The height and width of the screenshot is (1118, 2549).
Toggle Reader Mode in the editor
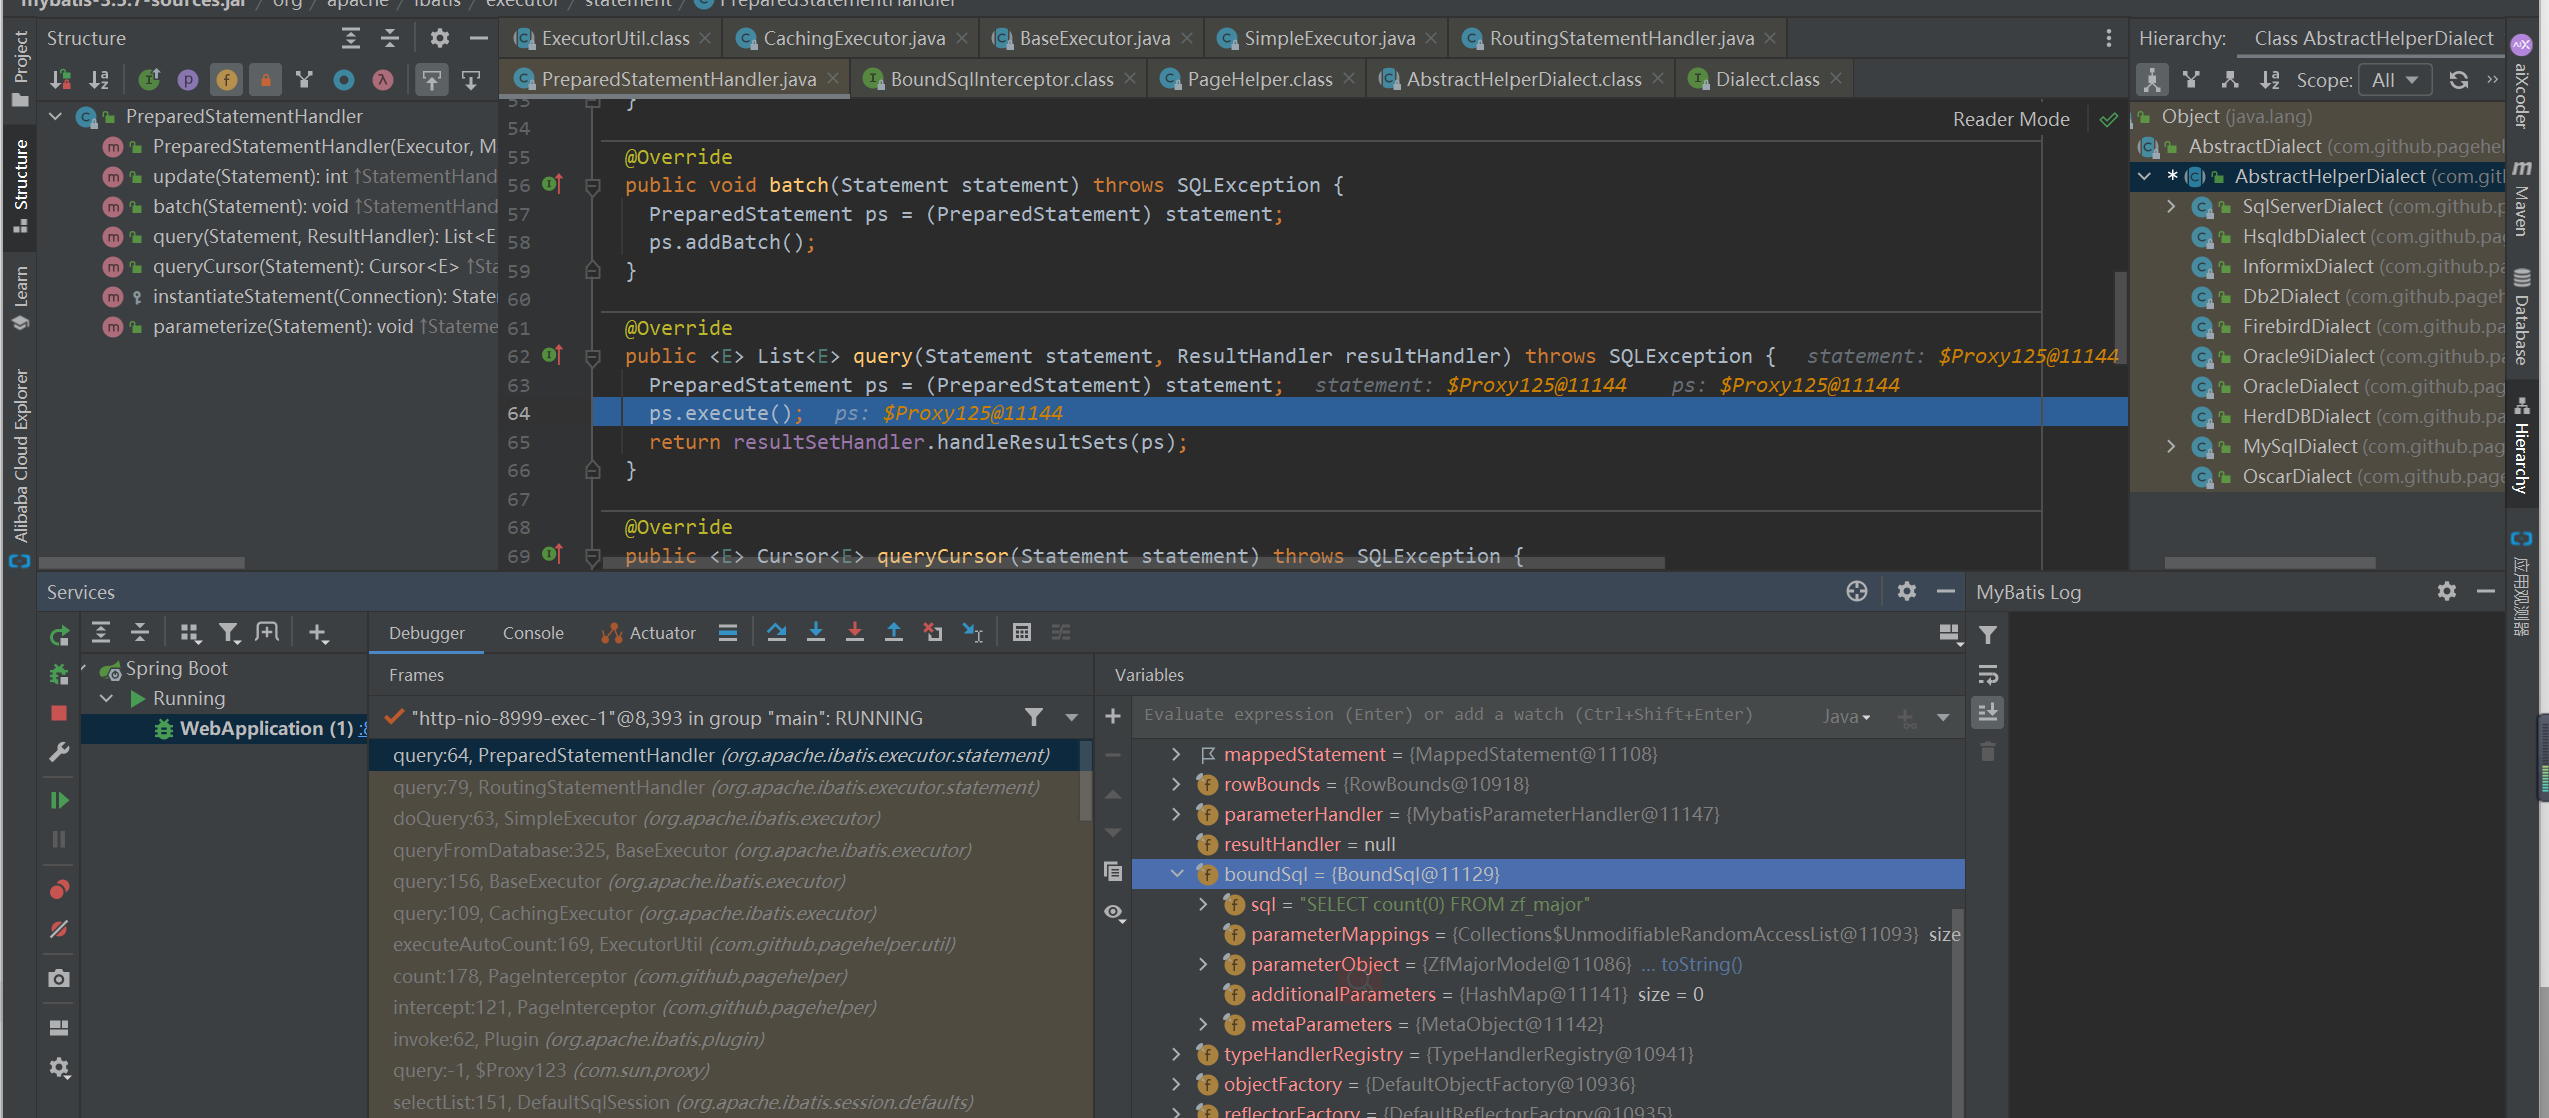(x=2010, y=119)
